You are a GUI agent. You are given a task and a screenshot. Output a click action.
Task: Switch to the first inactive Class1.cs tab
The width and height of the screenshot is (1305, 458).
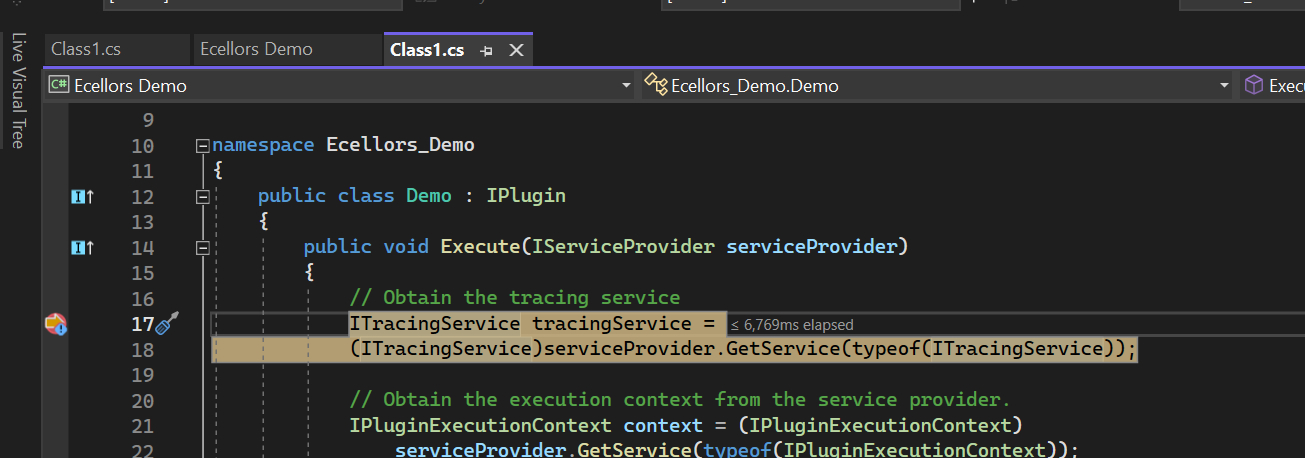(x=86, y=49)
